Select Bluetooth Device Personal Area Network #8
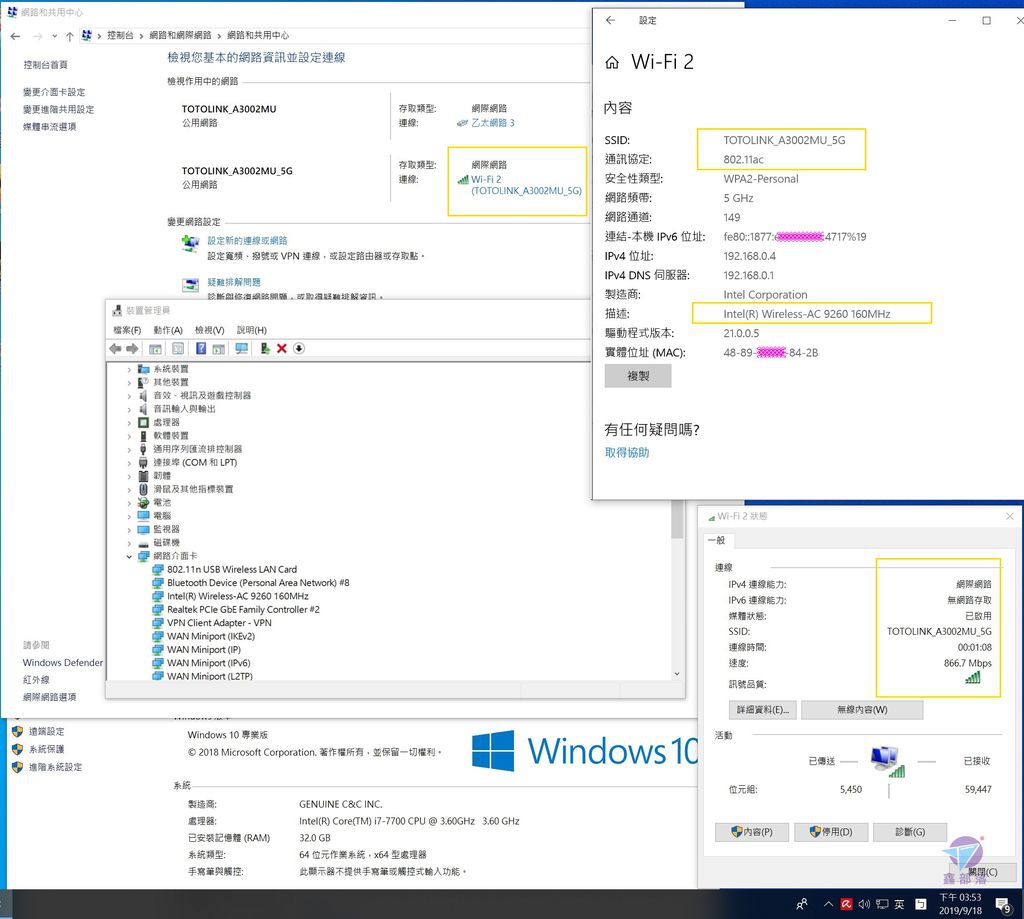The height and width of the screenshot is (919, 1024). click(x=258, y=583)
